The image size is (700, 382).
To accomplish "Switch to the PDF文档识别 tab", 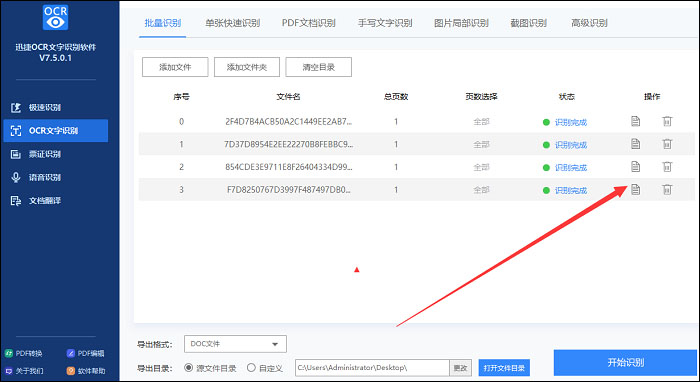I will pos(308,23).
